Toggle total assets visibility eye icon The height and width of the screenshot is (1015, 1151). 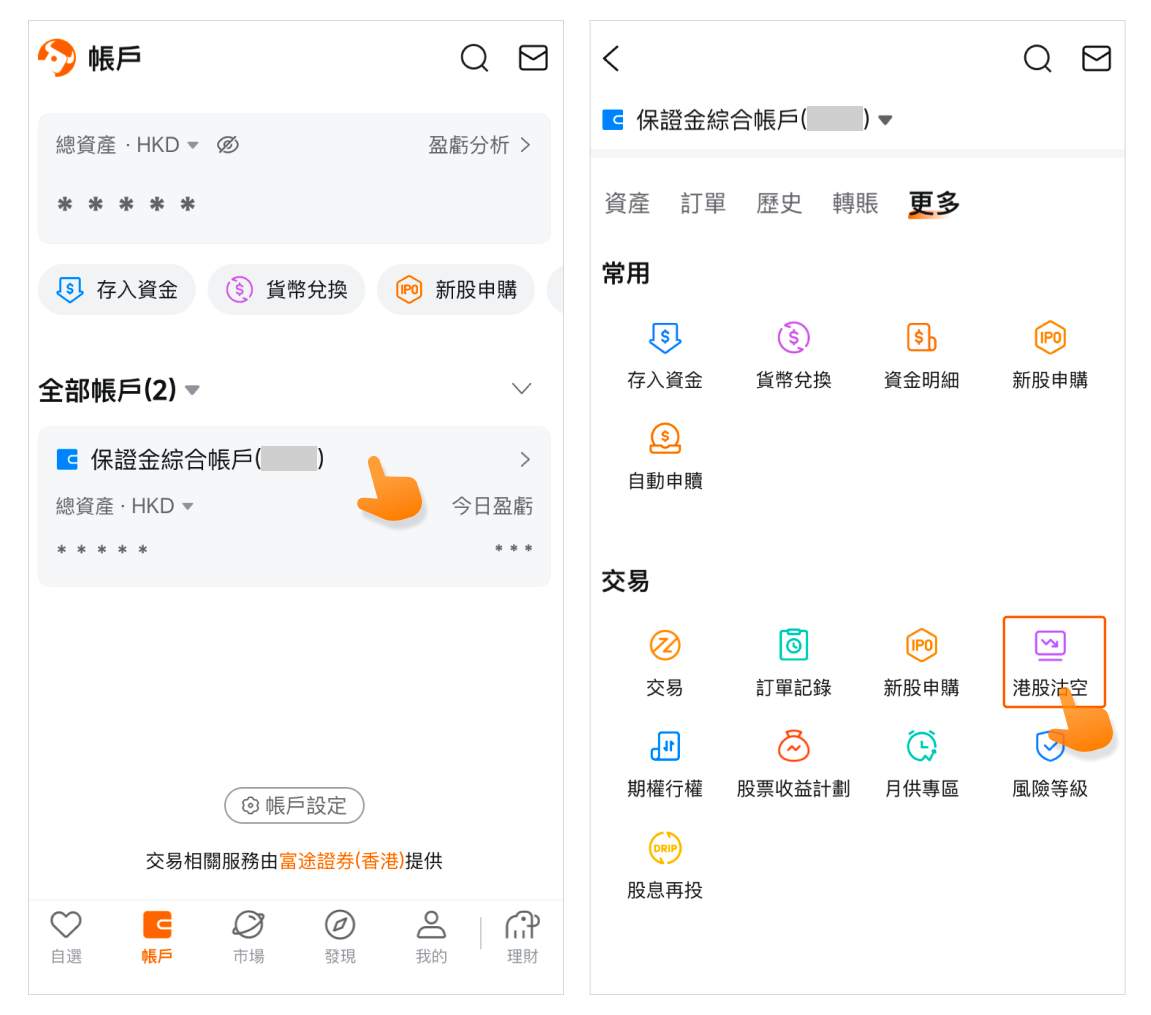pyautogui.click(x=228, y=146)
